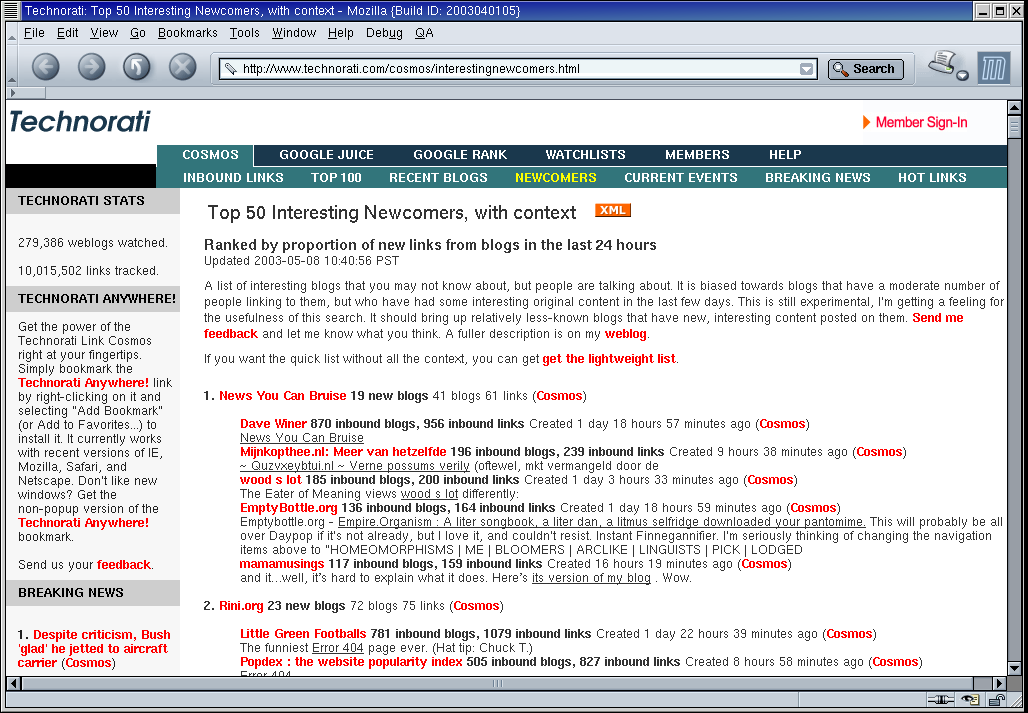Open the File menu
The image size is (1028, 713).
[34, 33]
